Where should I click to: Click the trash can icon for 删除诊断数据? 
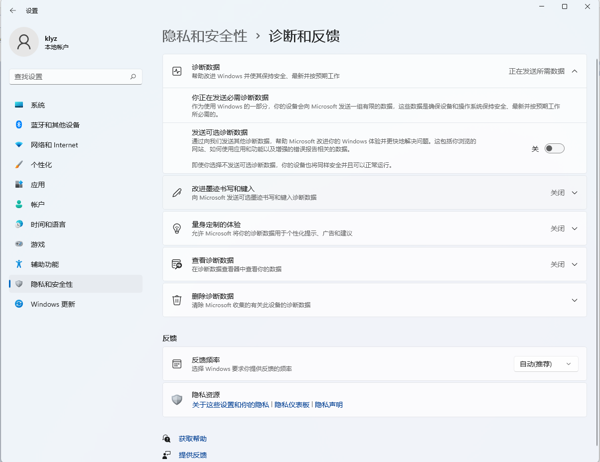tap(177, 300)
